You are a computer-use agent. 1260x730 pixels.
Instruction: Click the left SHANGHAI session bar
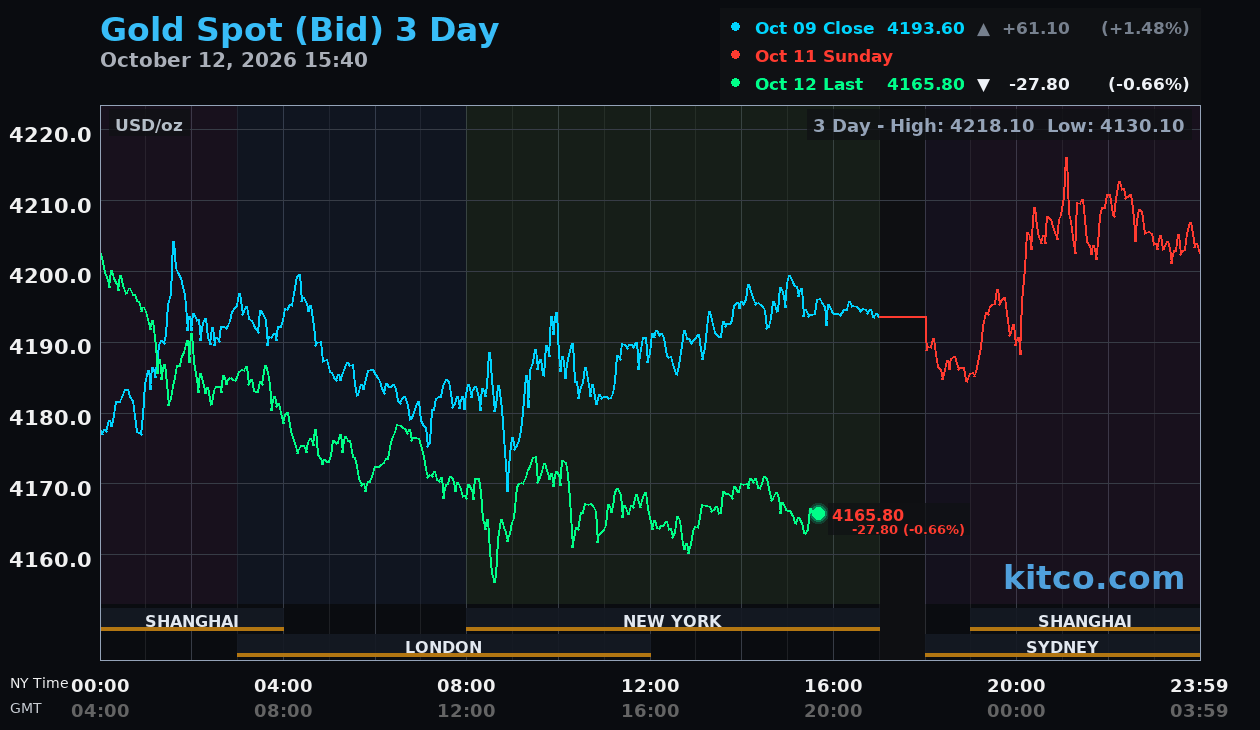192,621
